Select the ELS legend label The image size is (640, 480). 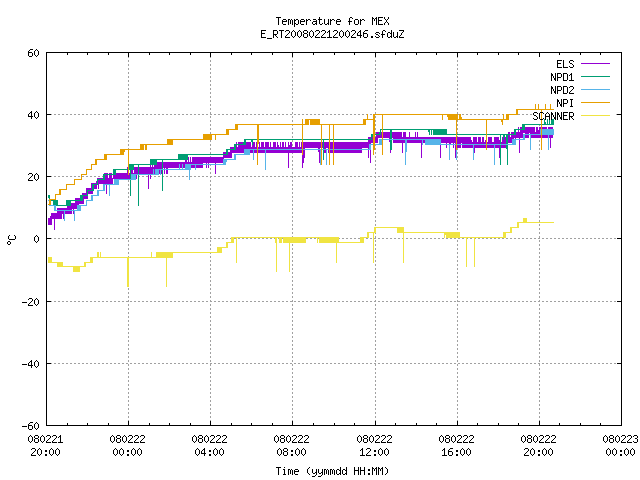[x=565, y=64]
